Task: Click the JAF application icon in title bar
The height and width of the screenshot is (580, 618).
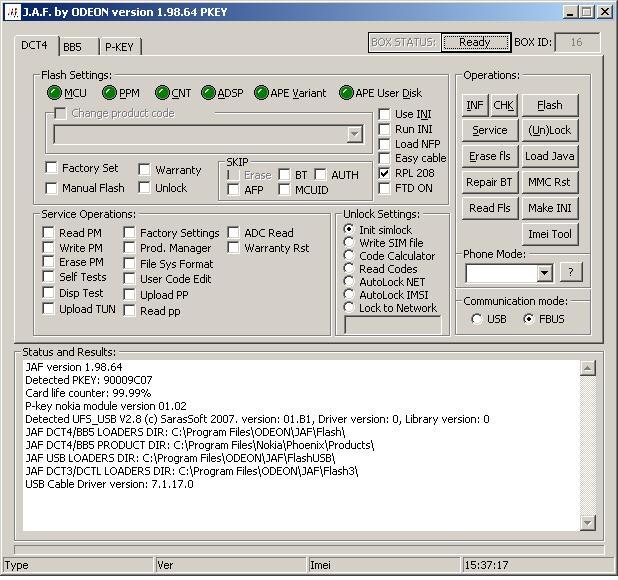Action: tap(12, 12)
